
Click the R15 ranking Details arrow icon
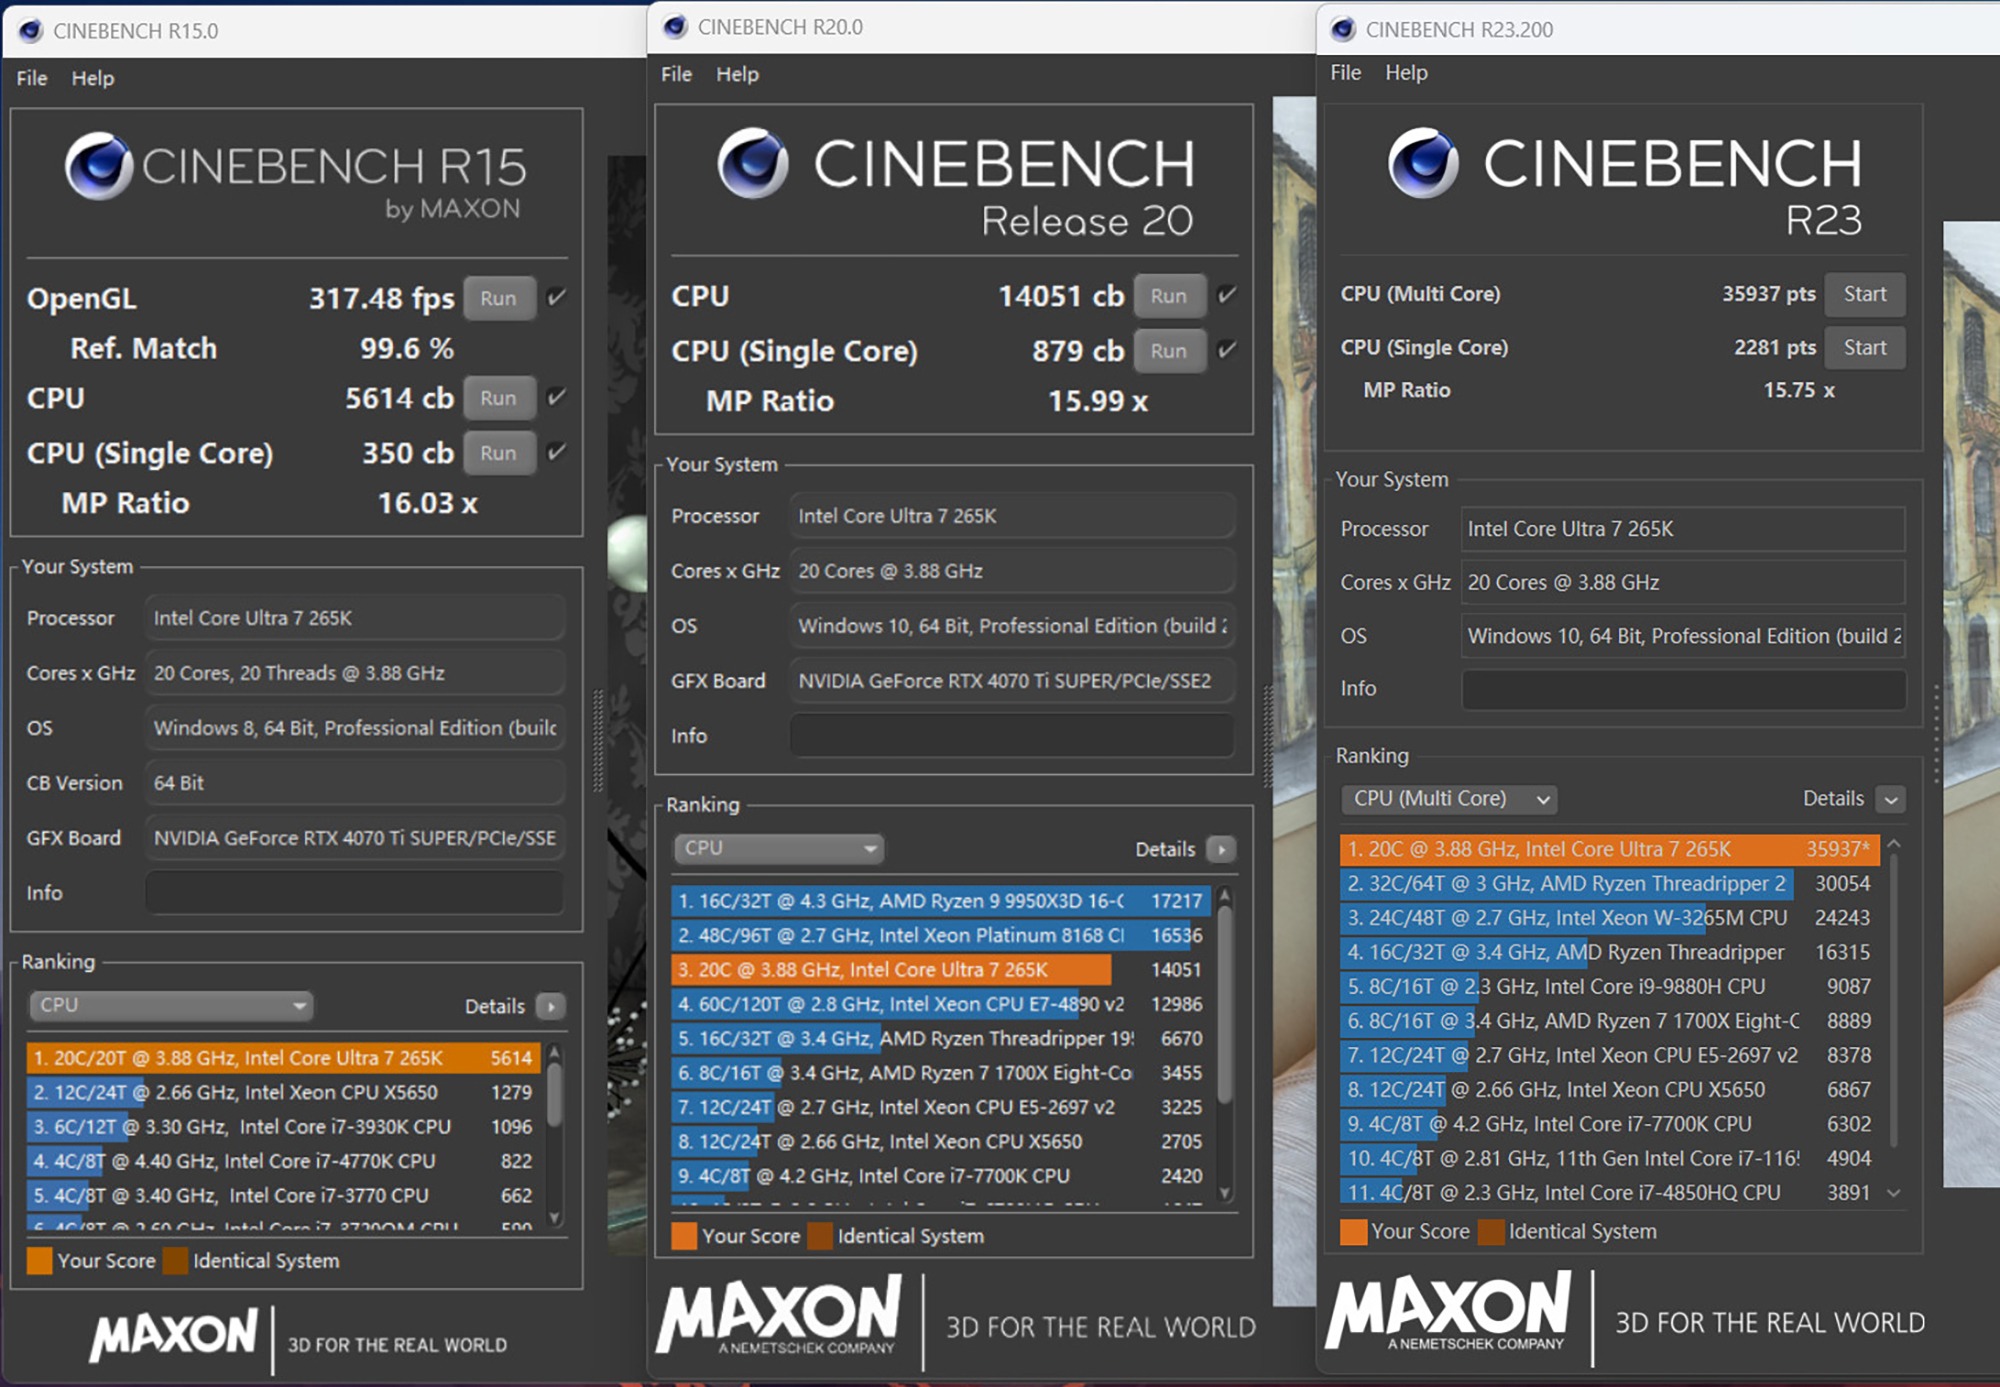click(551, 1006)
